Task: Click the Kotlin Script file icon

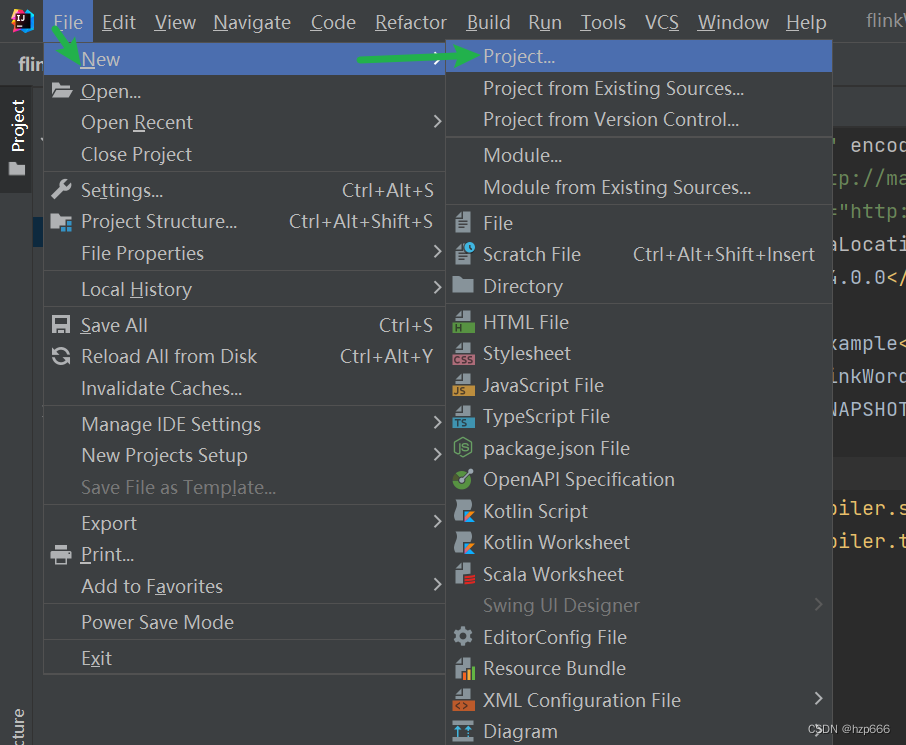Action: [463, 511]
